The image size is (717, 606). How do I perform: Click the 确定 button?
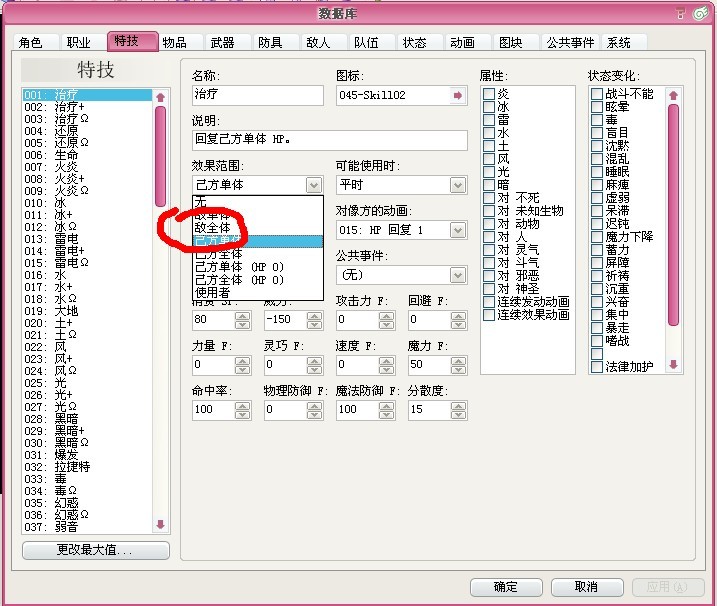(x=506, y=587)
